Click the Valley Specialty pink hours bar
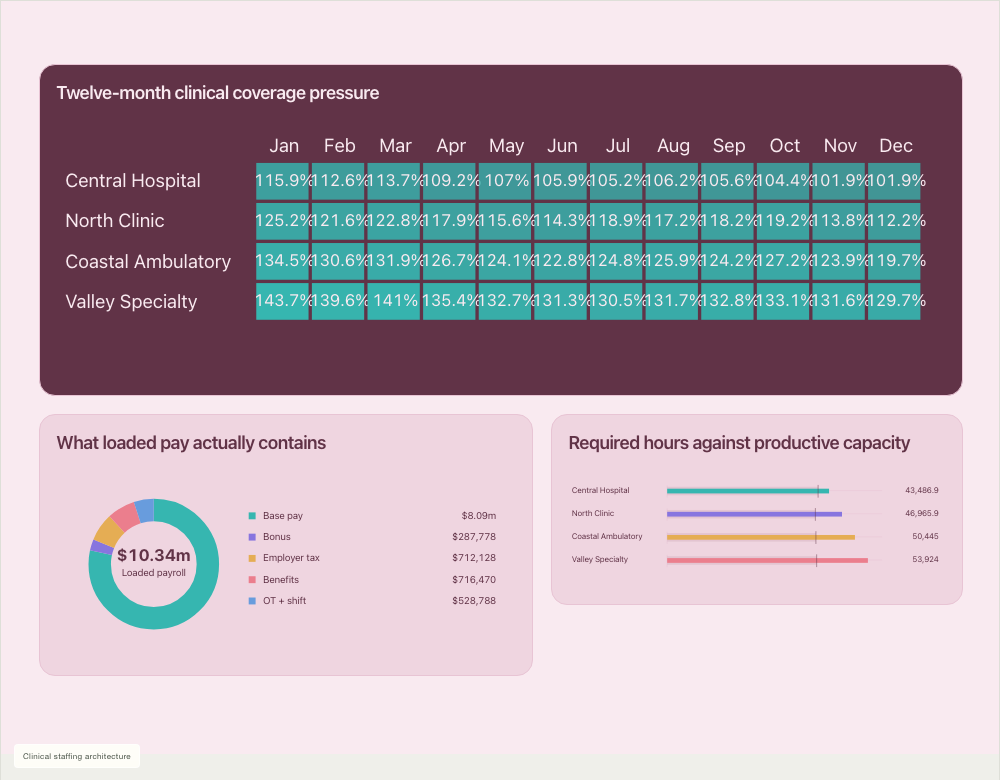Image resolution: width=1000 pixels, height=780 pixels. click(x=767, y=561)
